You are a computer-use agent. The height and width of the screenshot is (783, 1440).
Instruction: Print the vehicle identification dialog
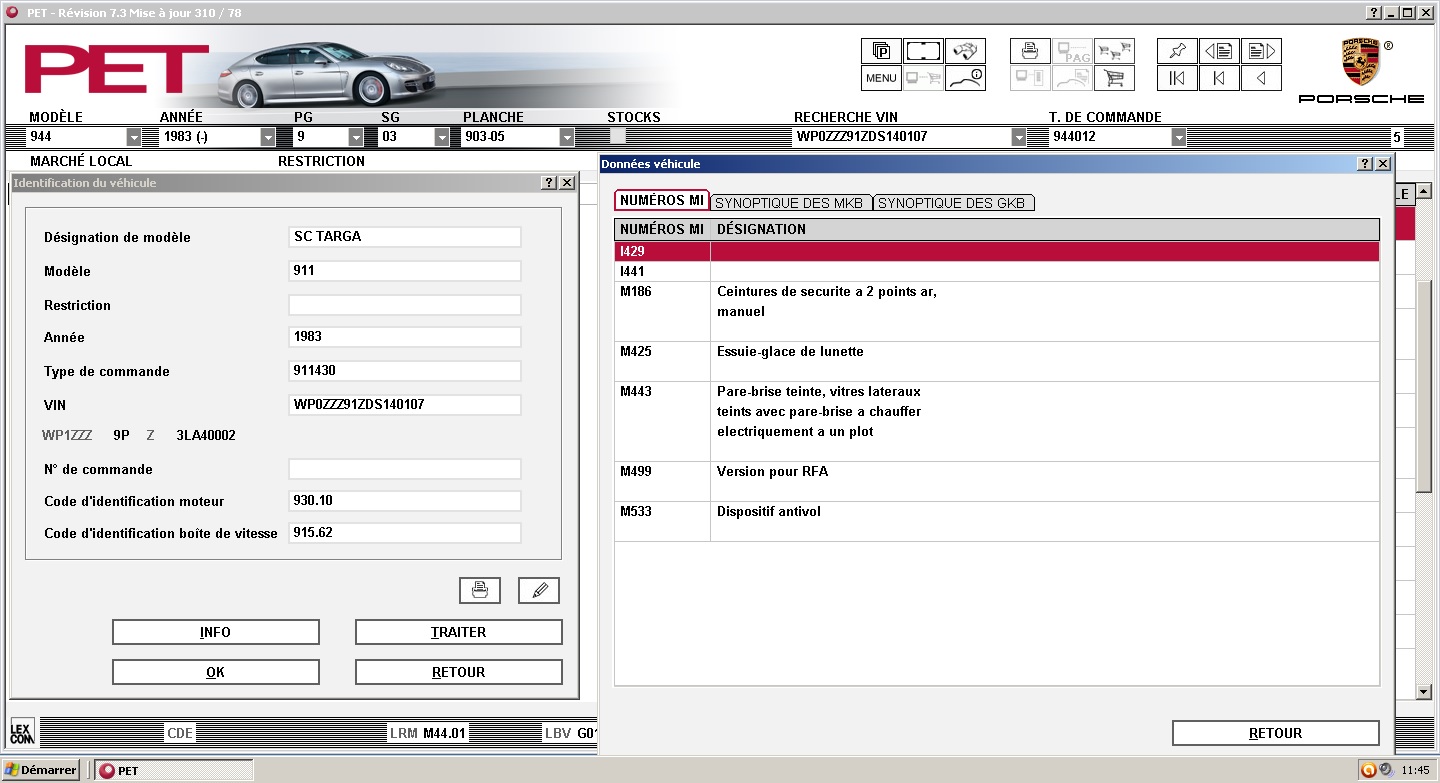480,590
